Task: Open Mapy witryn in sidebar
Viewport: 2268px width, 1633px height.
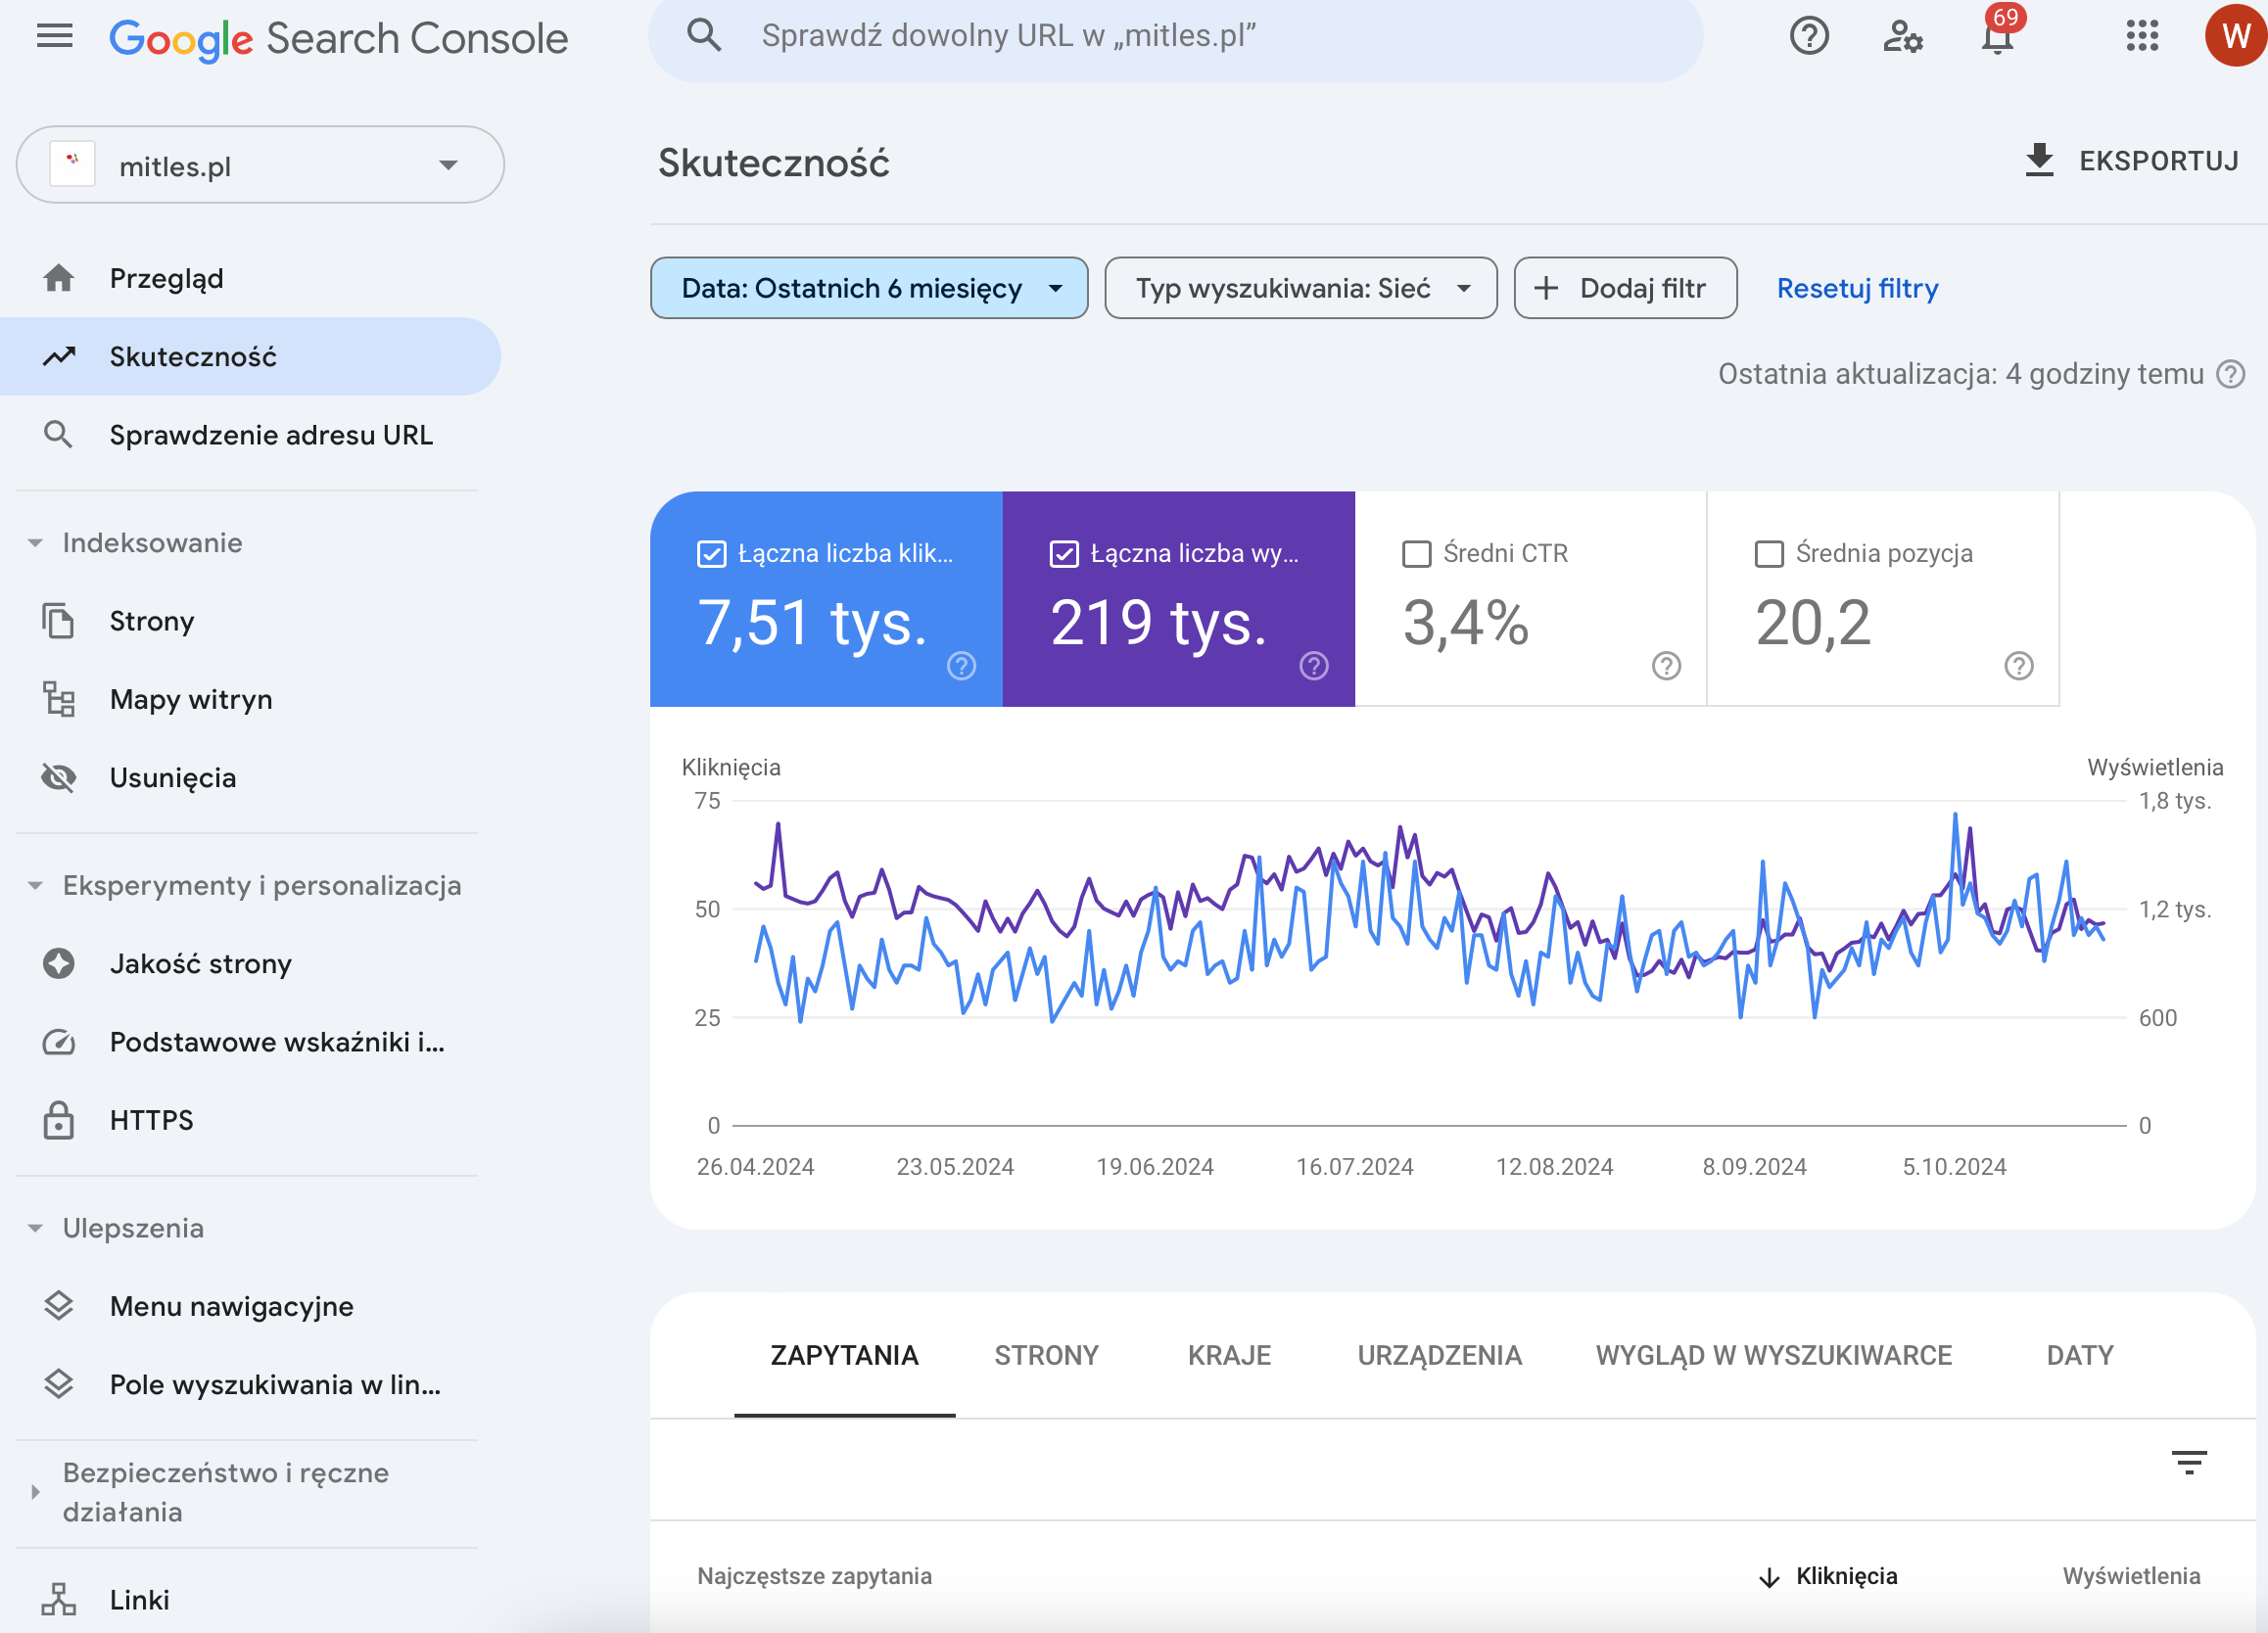Action: tap(250, 699)
